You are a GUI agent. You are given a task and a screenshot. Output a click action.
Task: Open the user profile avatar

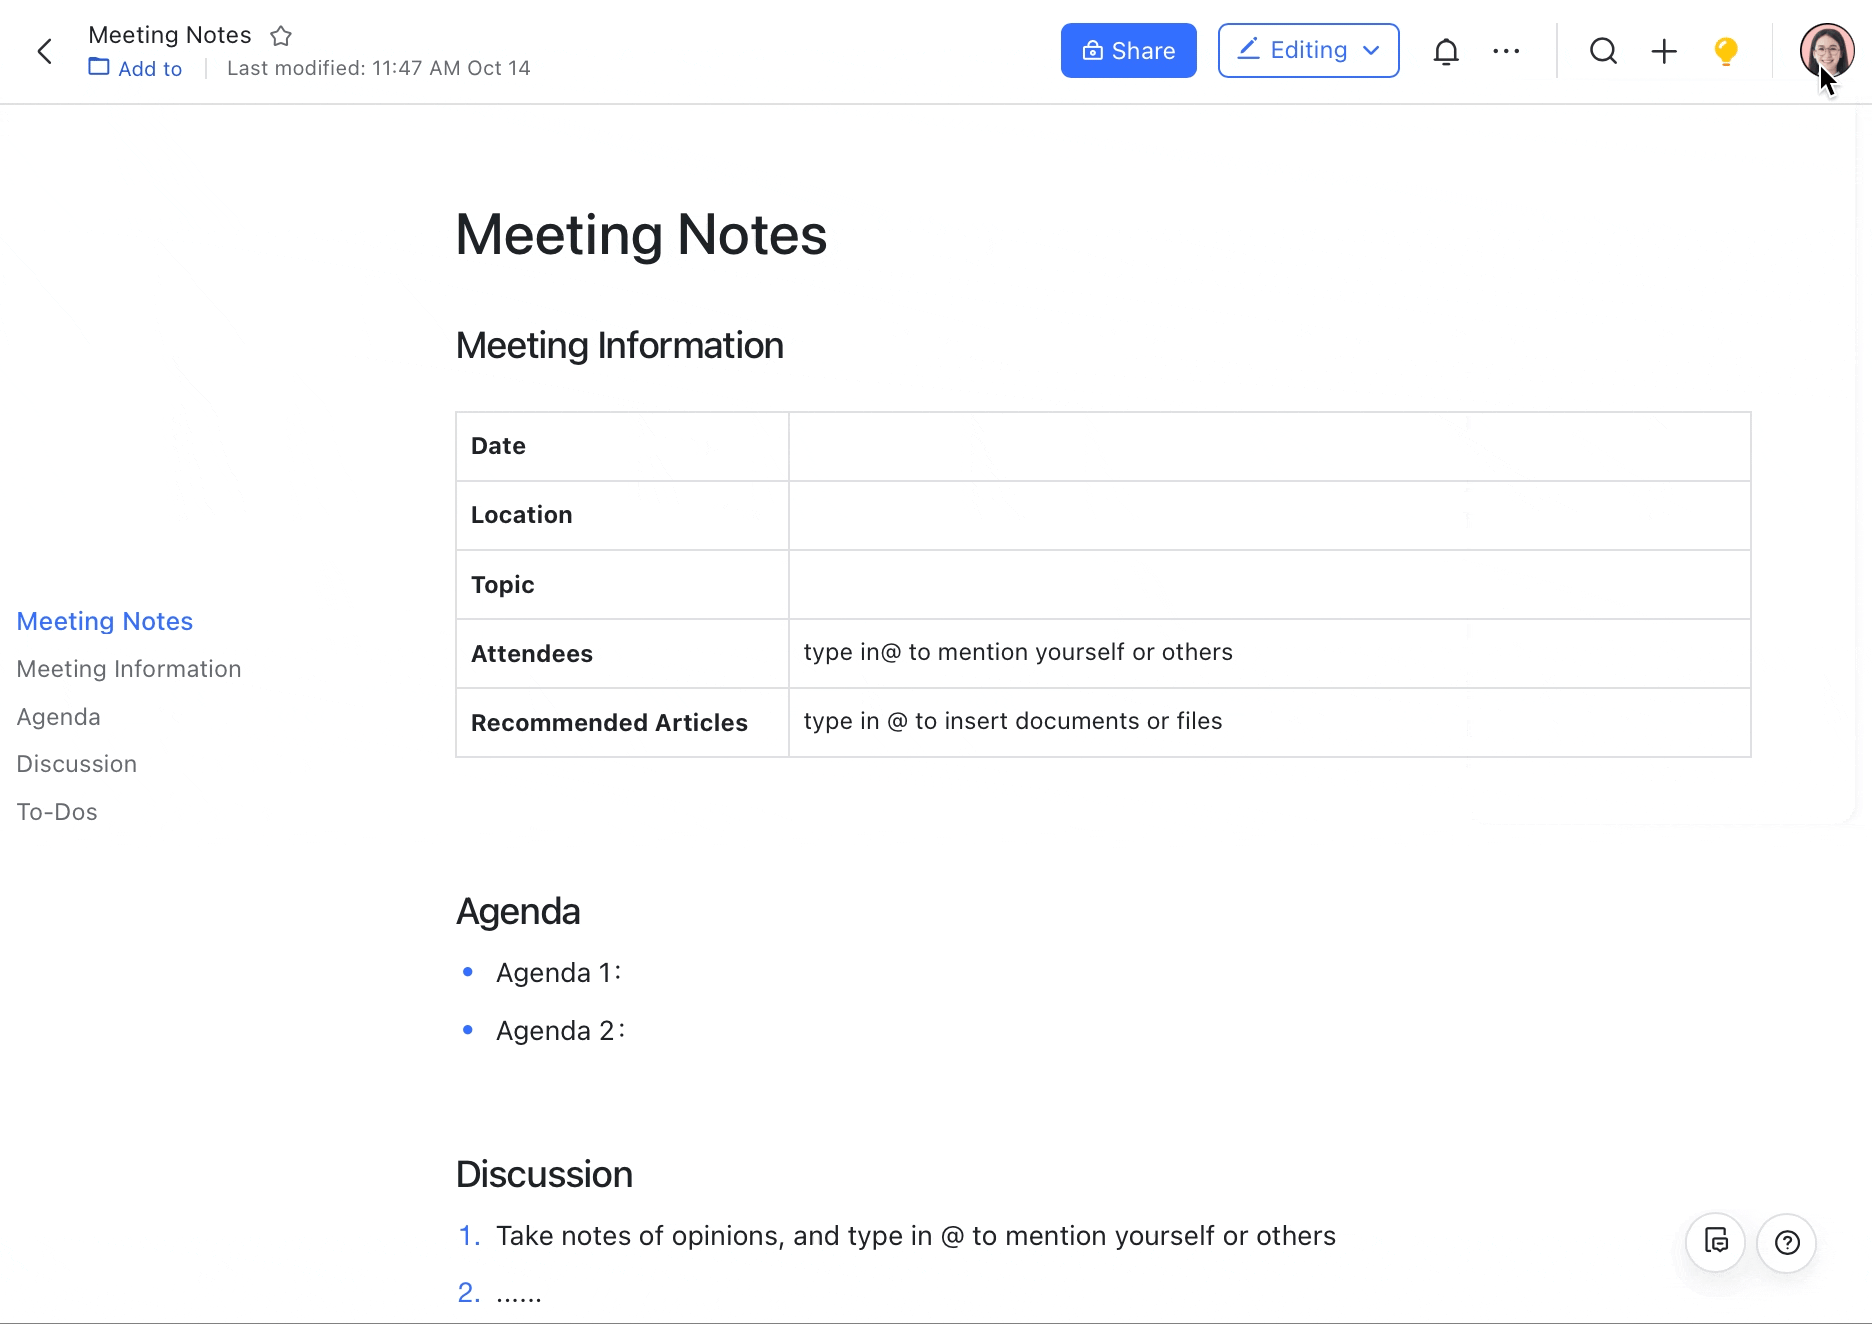(1826, 49)
